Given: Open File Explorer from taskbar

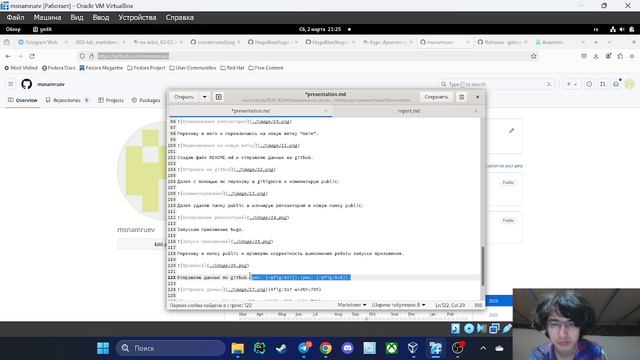Looking at the screenshot, I should click(238, 348).
